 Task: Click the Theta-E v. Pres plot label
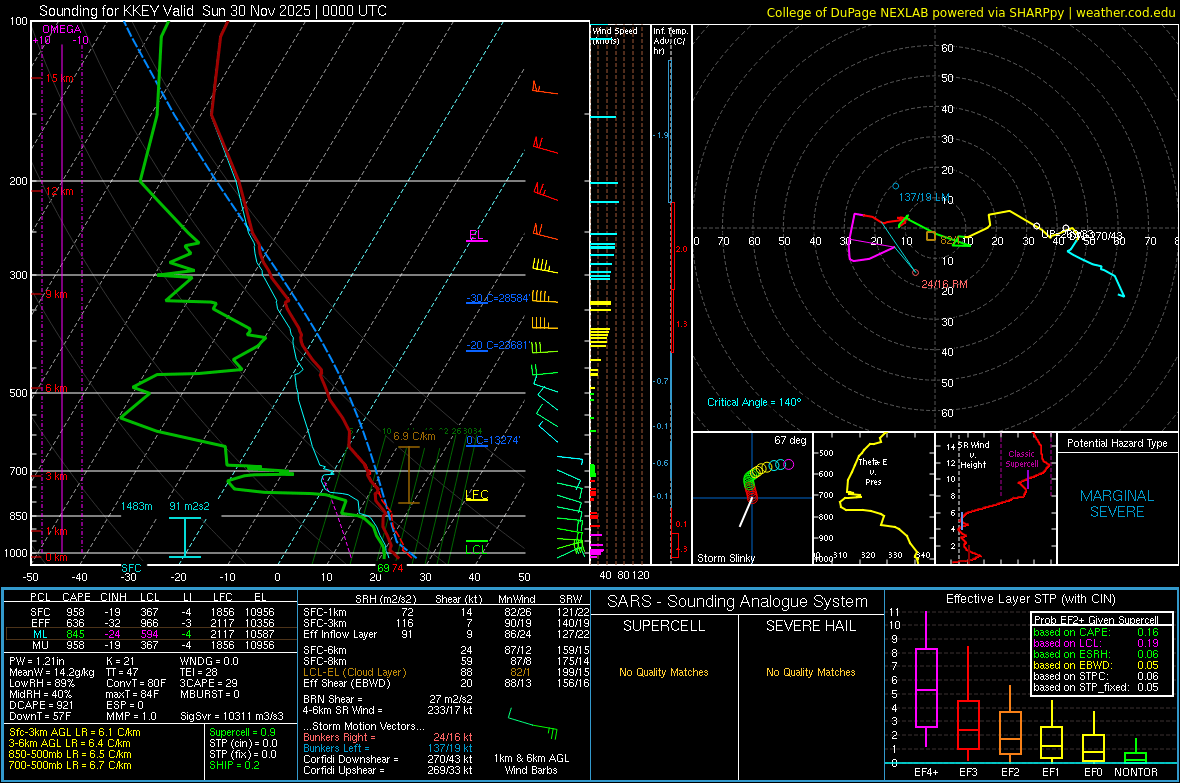pyautogui.click(x=873, y=471)
